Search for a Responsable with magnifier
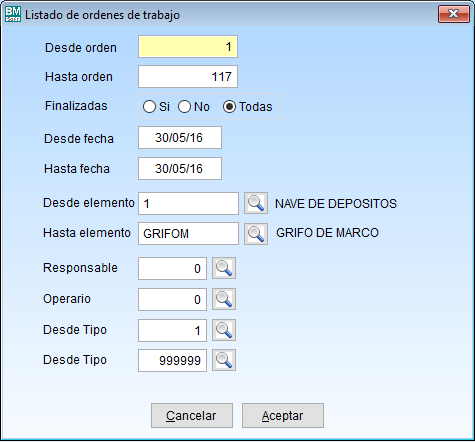Screen dimensions: 475x442 [x=224, y=268]
